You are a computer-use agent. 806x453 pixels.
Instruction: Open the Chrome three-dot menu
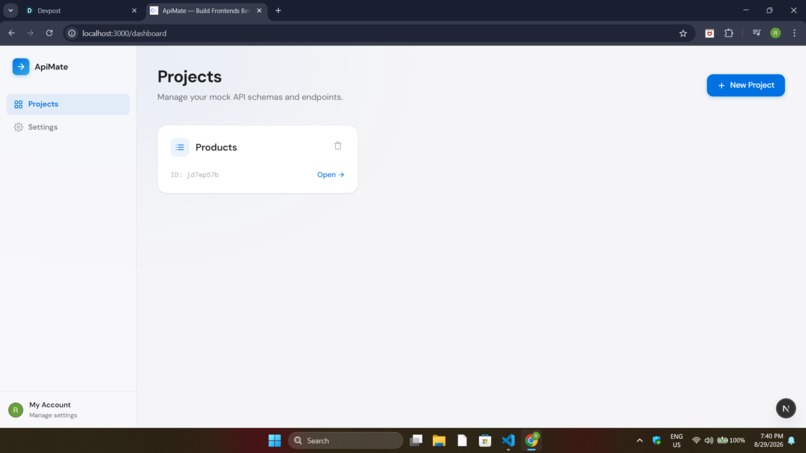tap(794, 33)
